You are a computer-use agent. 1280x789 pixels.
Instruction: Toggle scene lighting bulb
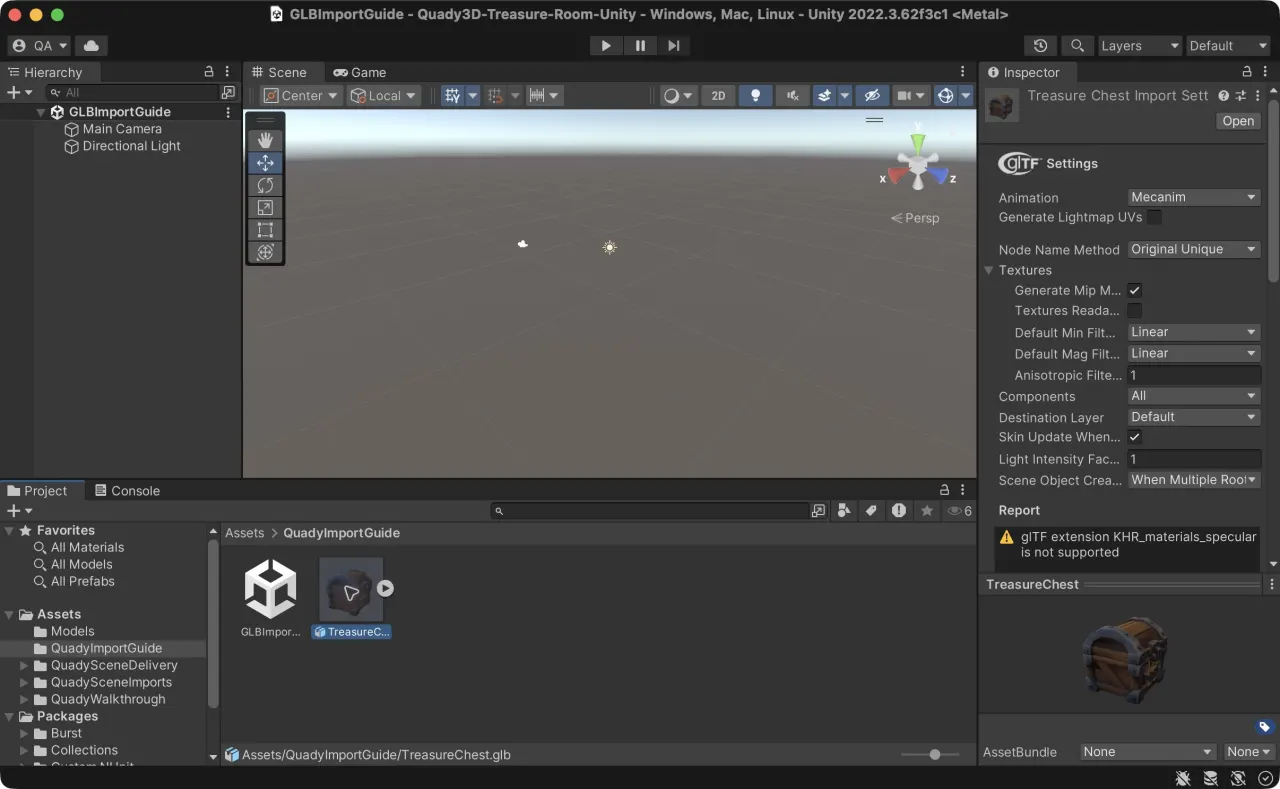(x=755, y=96)
